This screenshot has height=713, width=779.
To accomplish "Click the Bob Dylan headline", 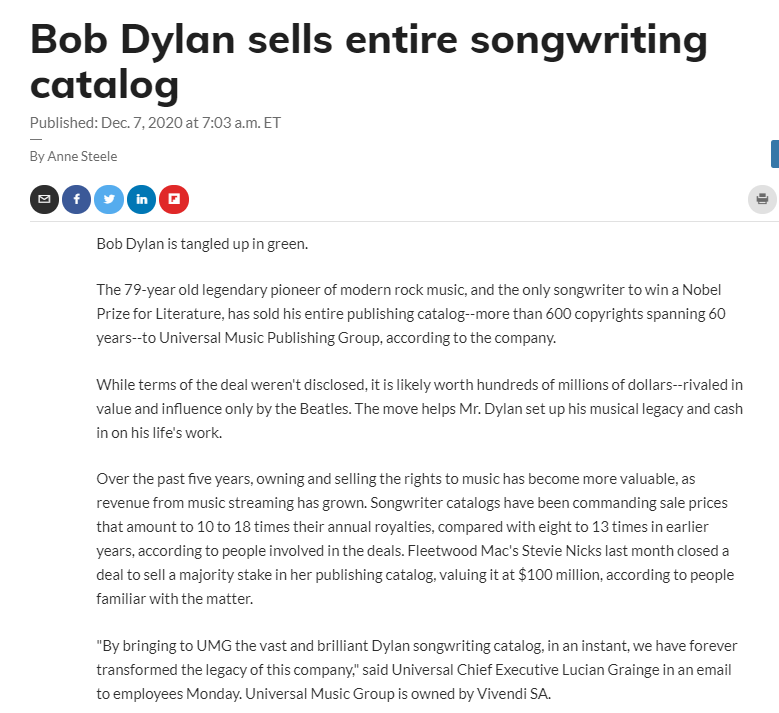I will tap(368, 61).
